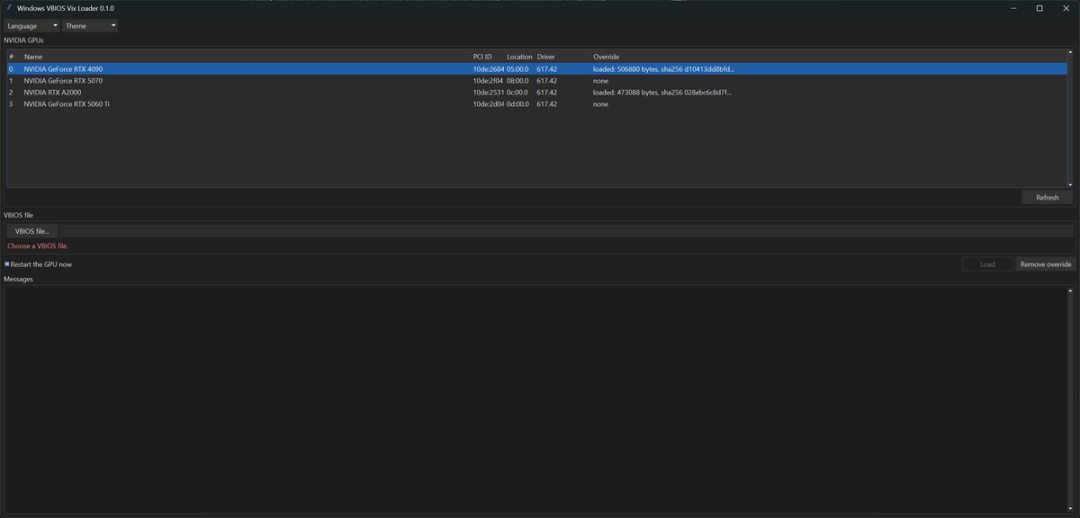Click the Remove override button
The image size is (1080, 518).
[1046, 264]
